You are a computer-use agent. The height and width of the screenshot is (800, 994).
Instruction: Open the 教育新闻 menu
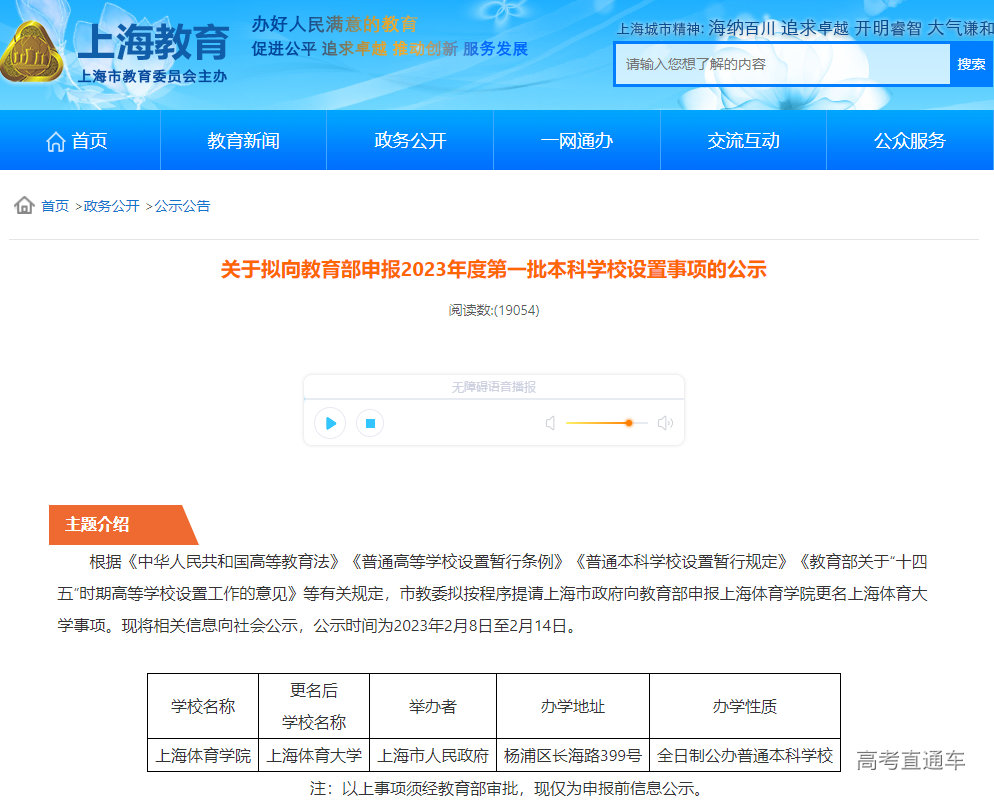pyautogui.click(x=243, y=140)
